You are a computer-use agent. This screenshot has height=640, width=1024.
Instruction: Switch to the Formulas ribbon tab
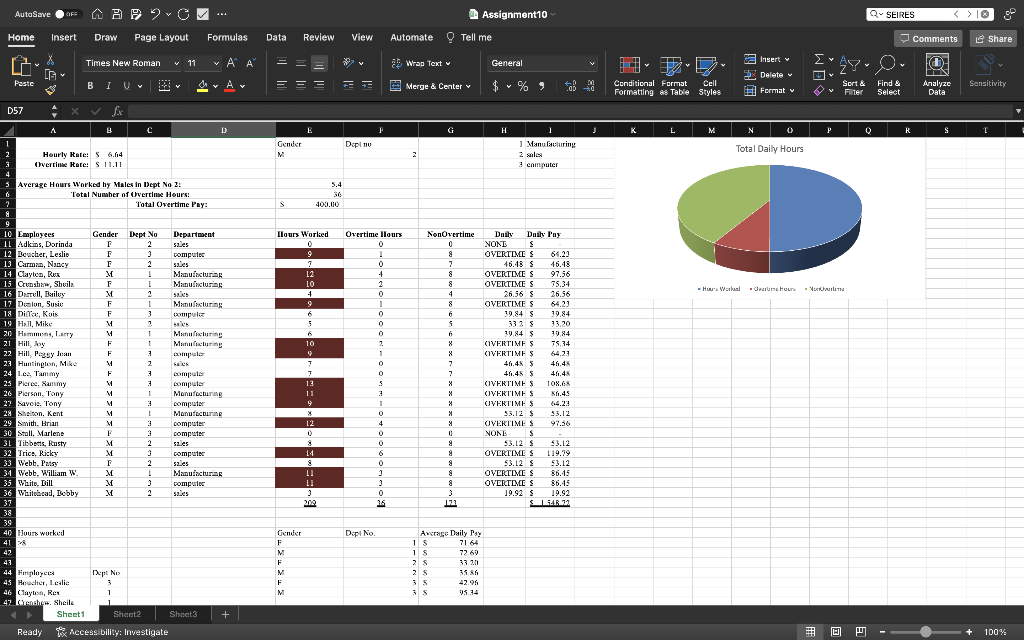(x=227, y=36)
